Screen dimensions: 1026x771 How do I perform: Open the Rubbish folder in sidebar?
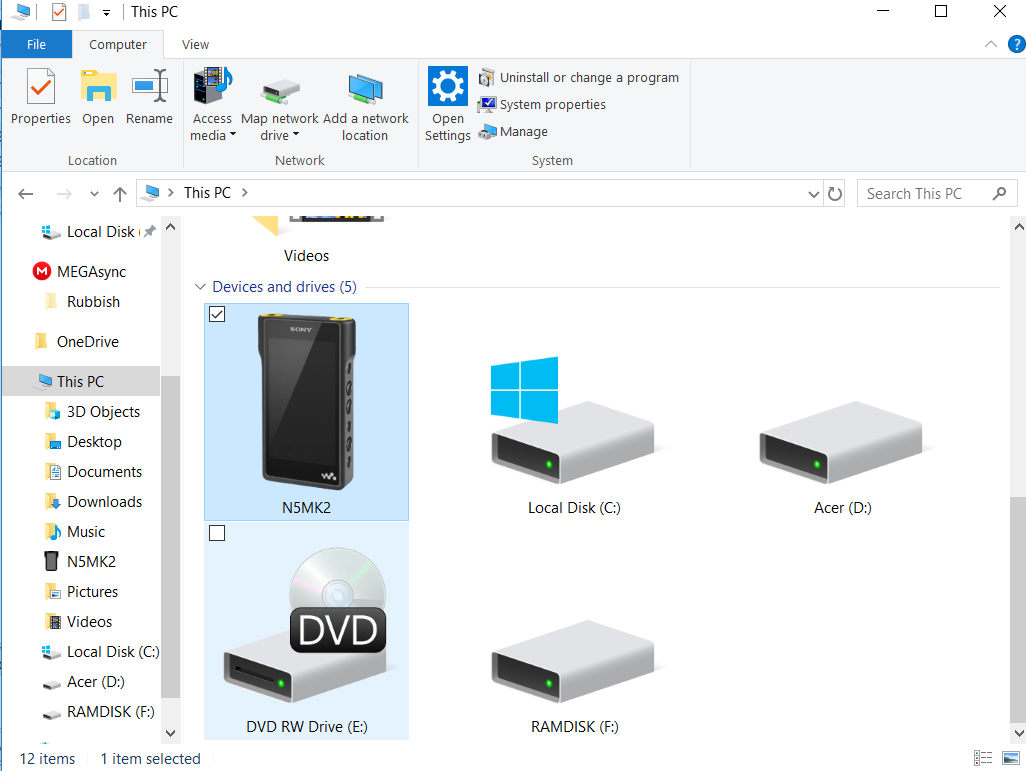pyautogui.click(x=82, y=302)
